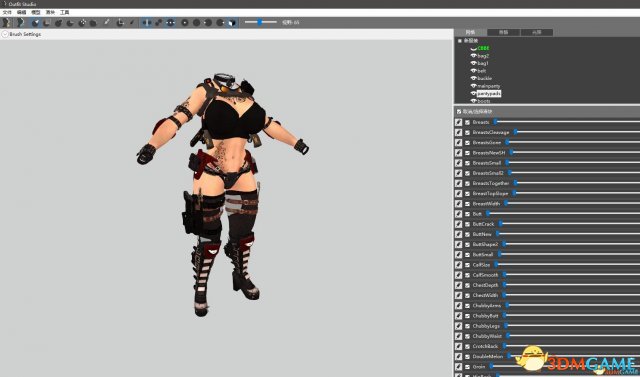
Task: Expand the Brush Settings panel
Action: point(5,34)
